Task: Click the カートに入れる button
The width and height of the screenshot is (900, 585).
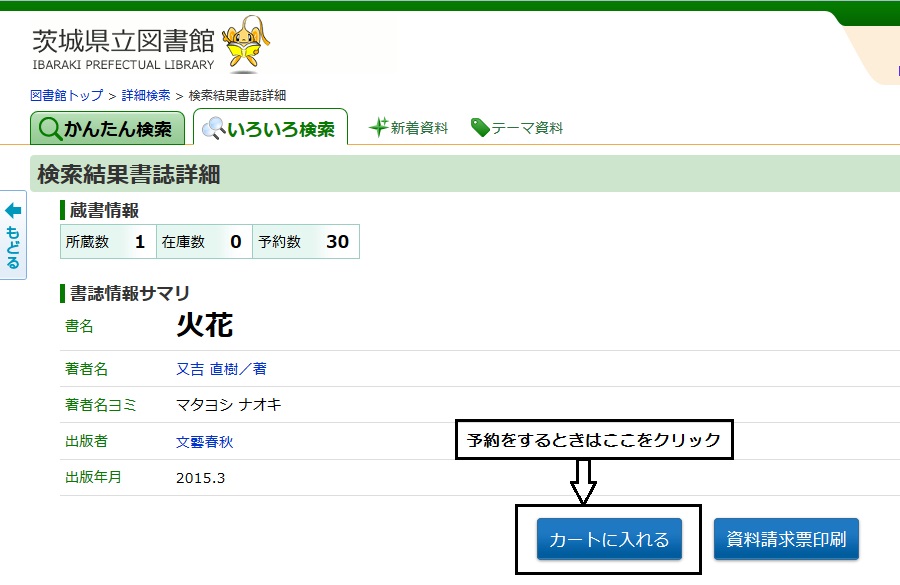Action: point(609,539)
